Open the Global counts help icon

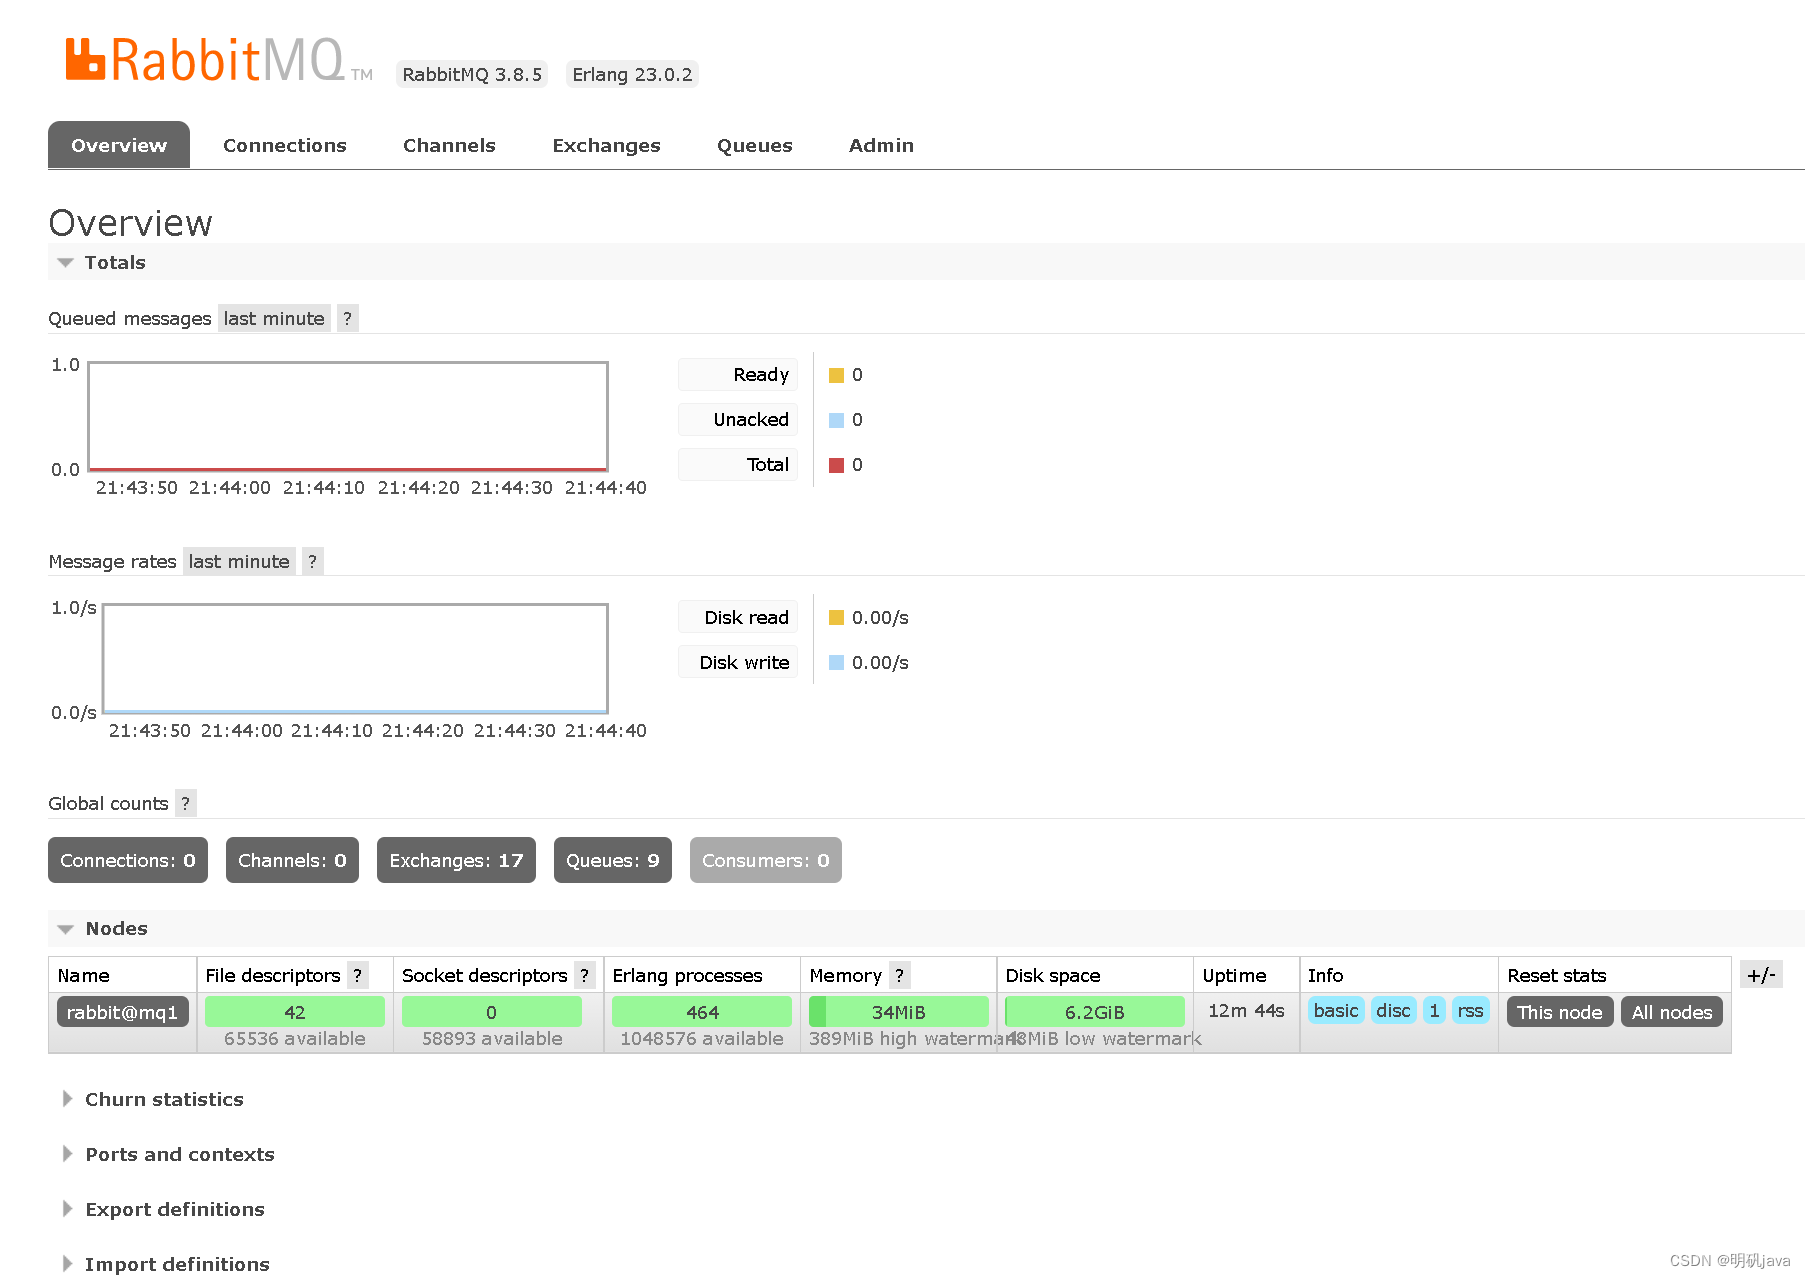pos(185,803)
